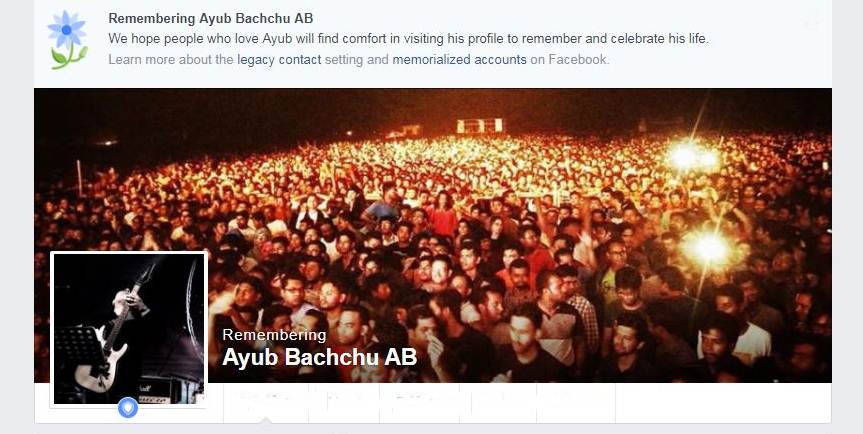
Task: Click the Remembering Ayub Bachchu AB banner heading
Action: tap(211, 18)
